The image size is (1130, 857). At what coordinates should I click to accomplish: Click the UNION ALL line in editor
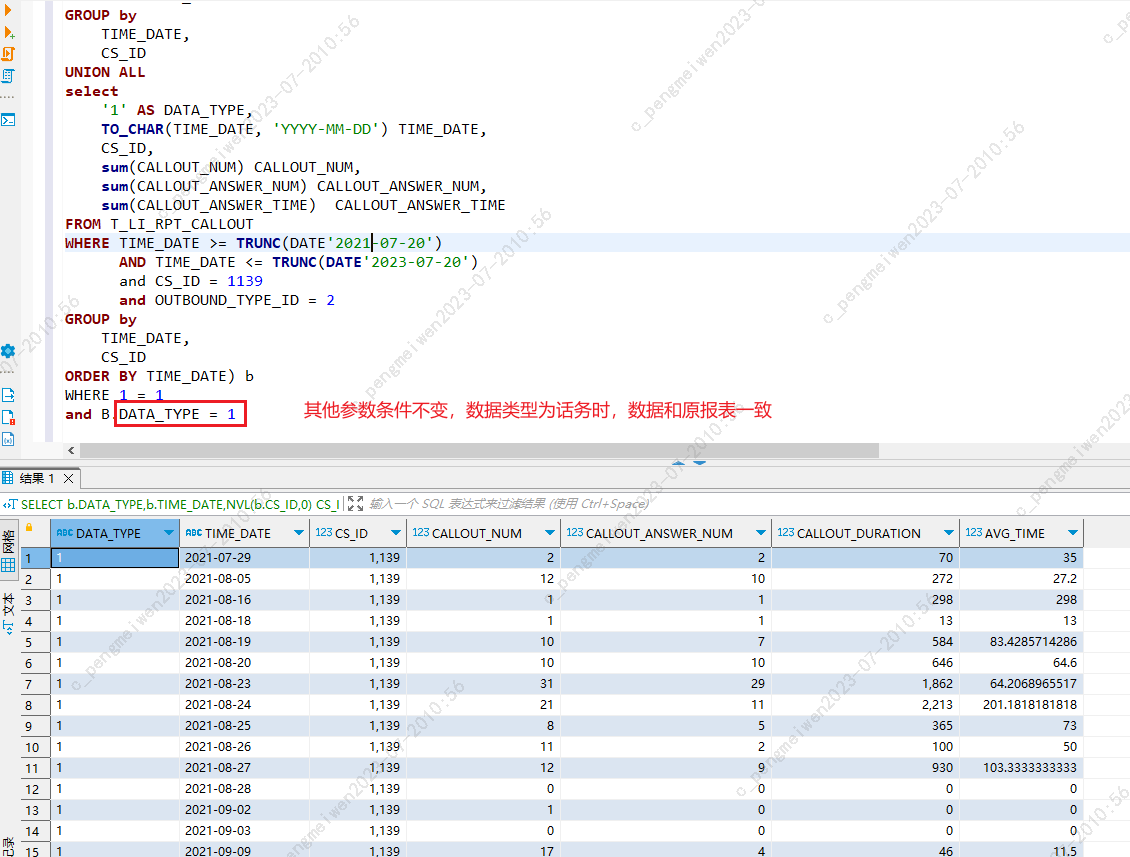[x=105, y=72]
